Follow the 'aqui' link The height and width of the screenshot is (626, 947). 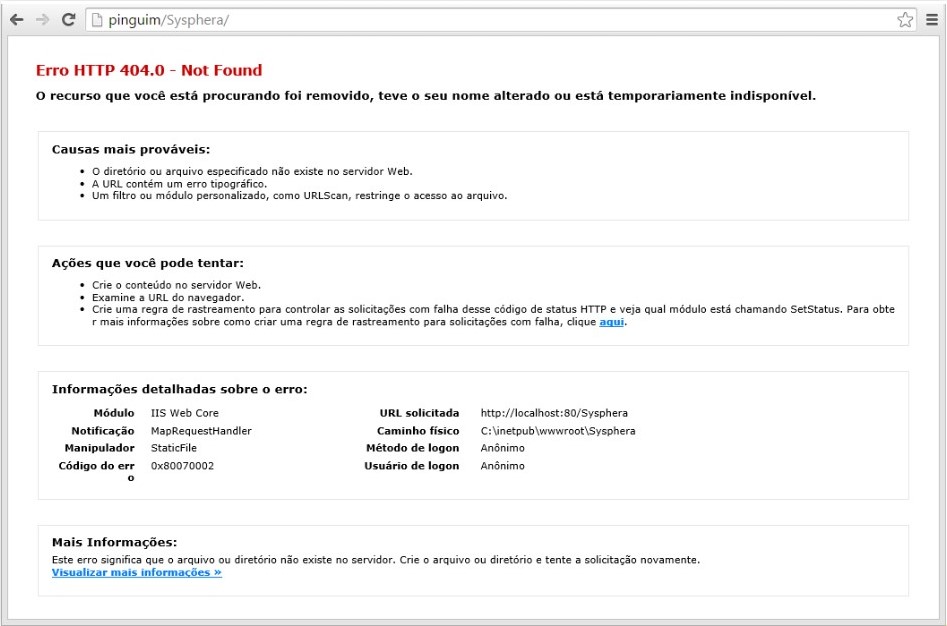[611, 322]
